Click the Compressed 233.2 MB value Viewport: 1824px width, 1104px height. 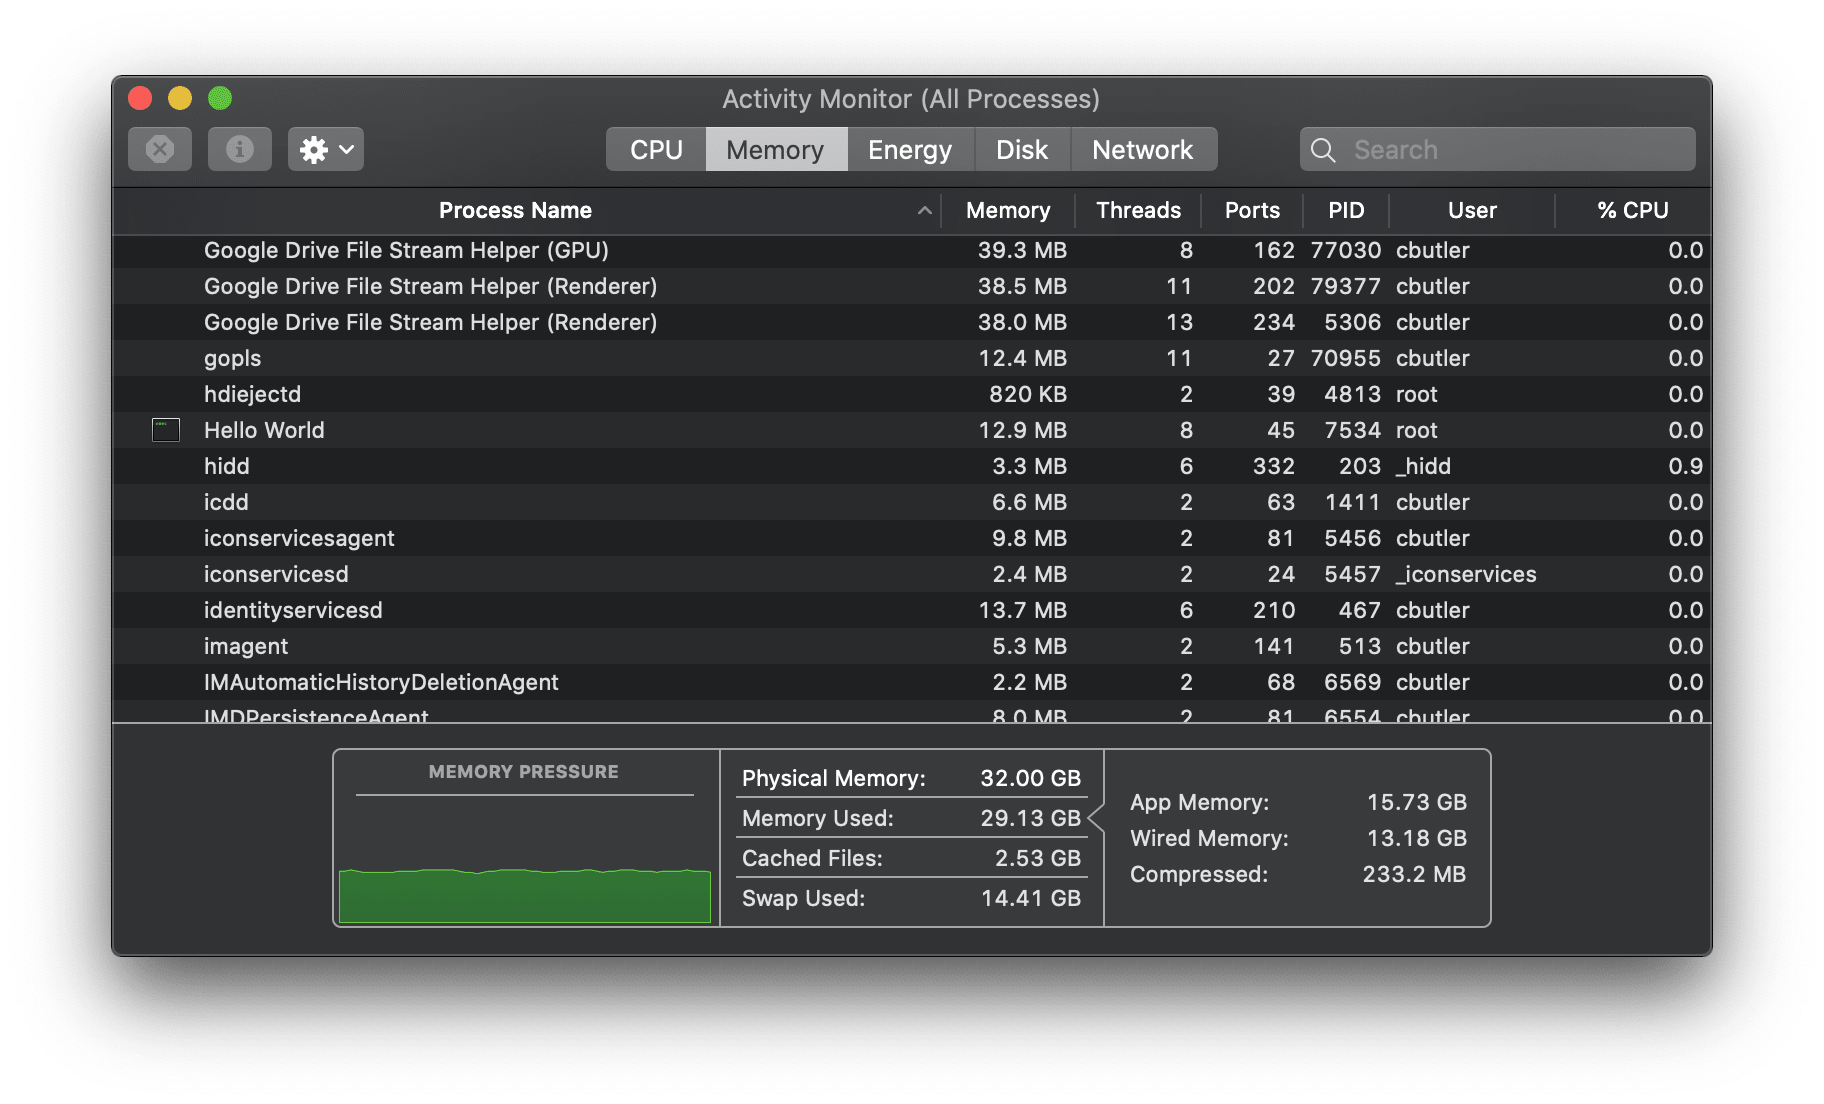coord(1414,874)
